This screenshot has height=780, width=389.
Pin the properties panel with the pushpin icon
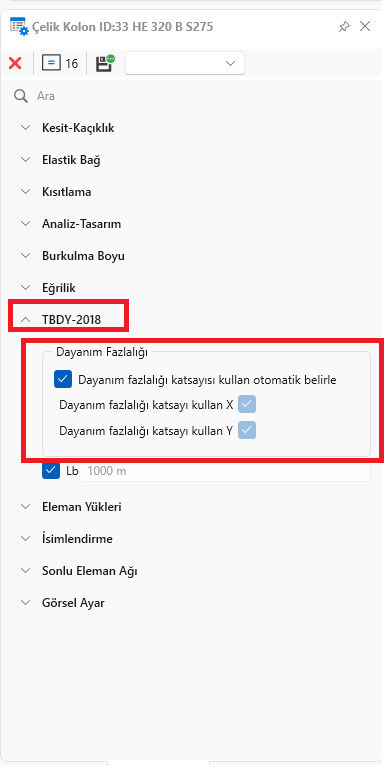click(344, 27)
